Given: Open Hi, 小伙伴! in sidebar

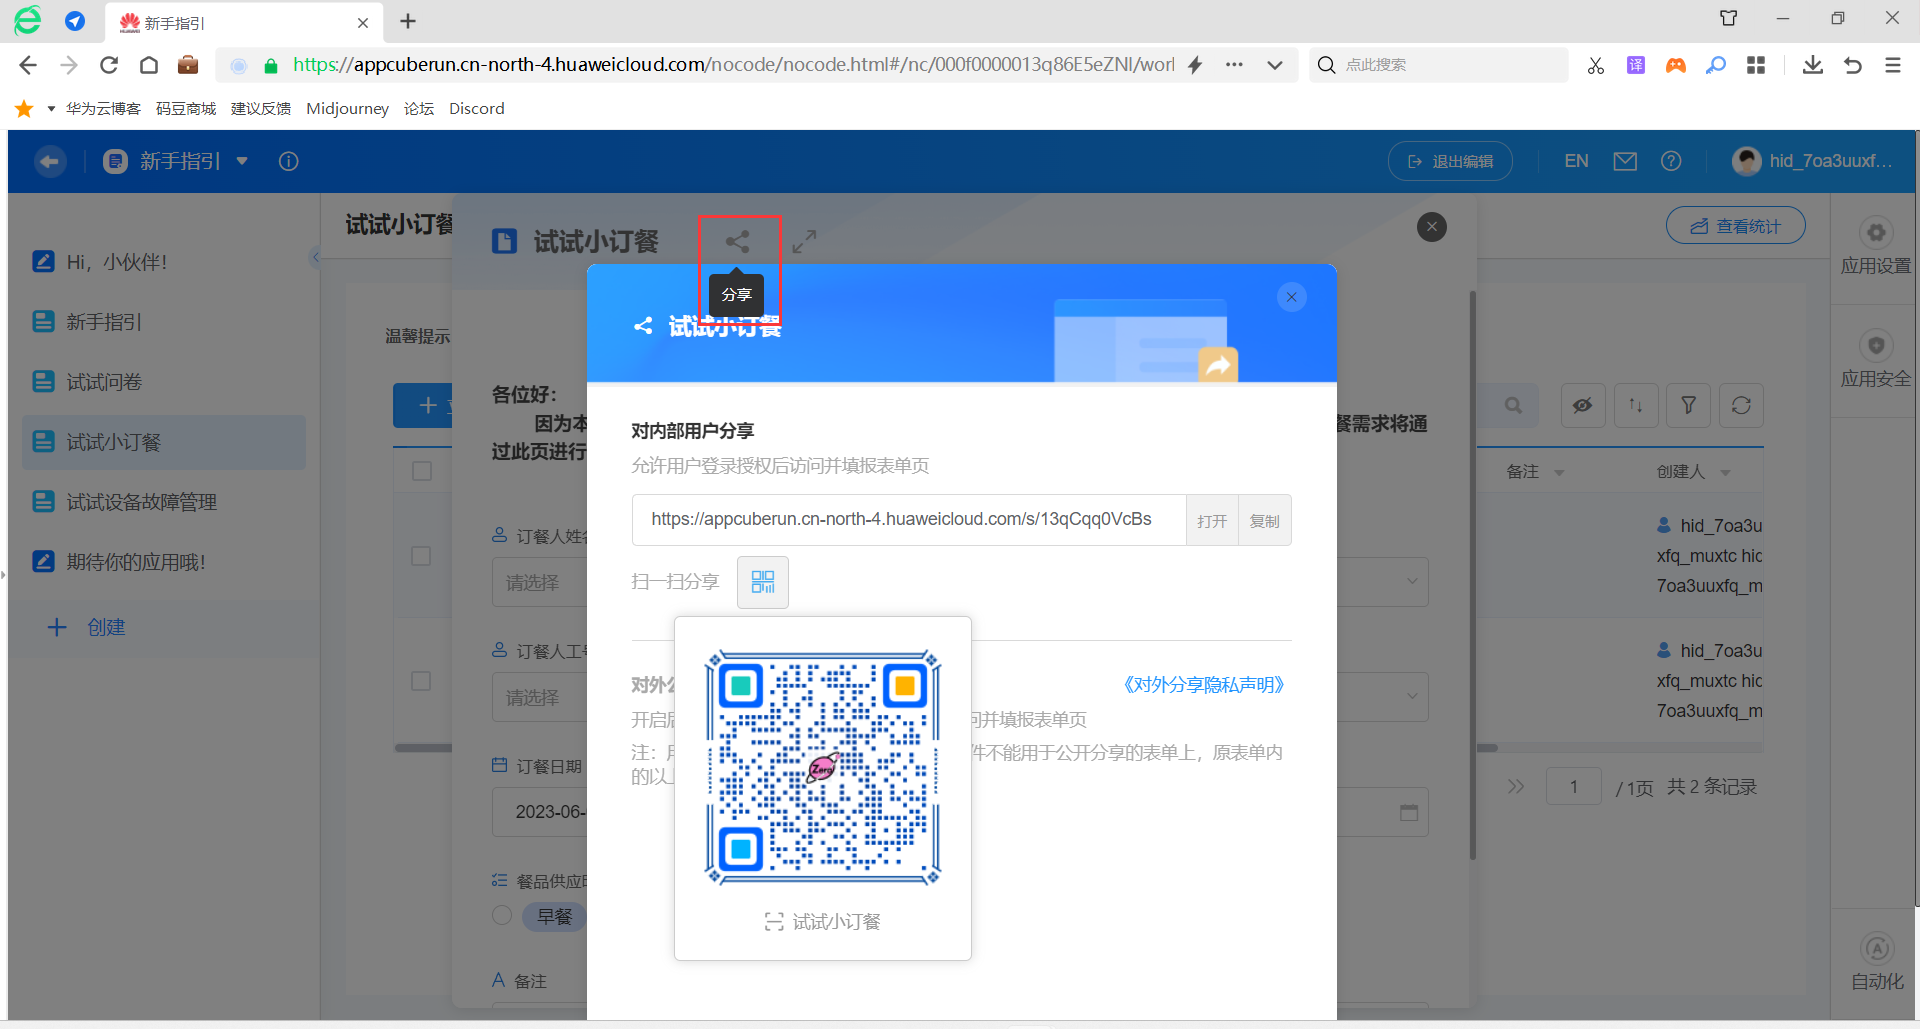Looking at the screenshot, I should tap(164, 262).
